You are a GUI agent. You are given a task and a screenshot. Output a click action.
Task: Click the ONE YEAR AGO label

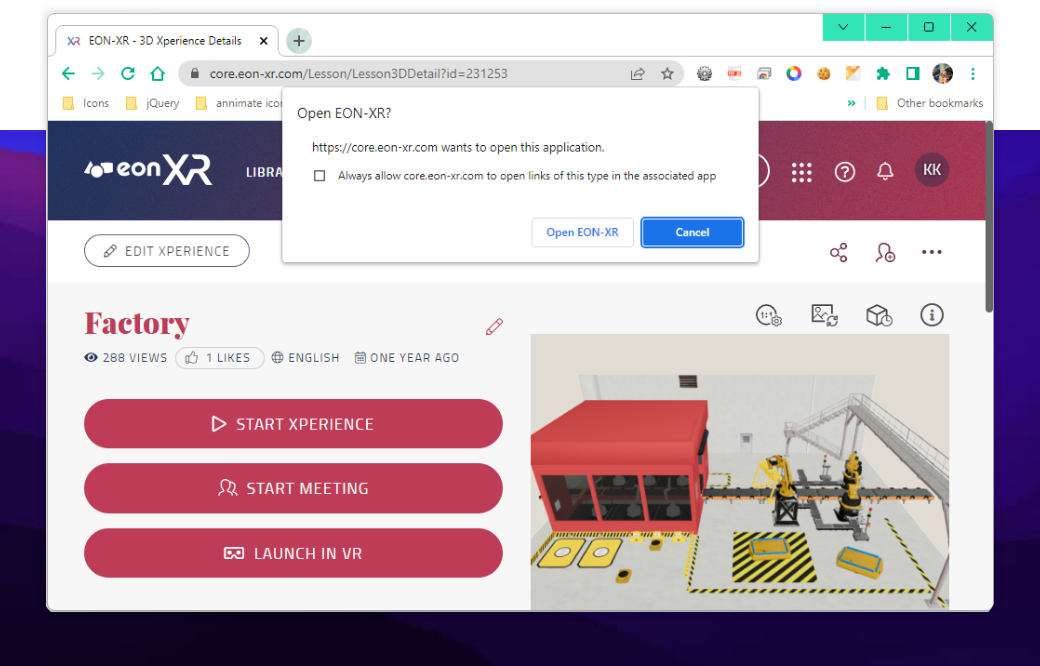(407, 358)
